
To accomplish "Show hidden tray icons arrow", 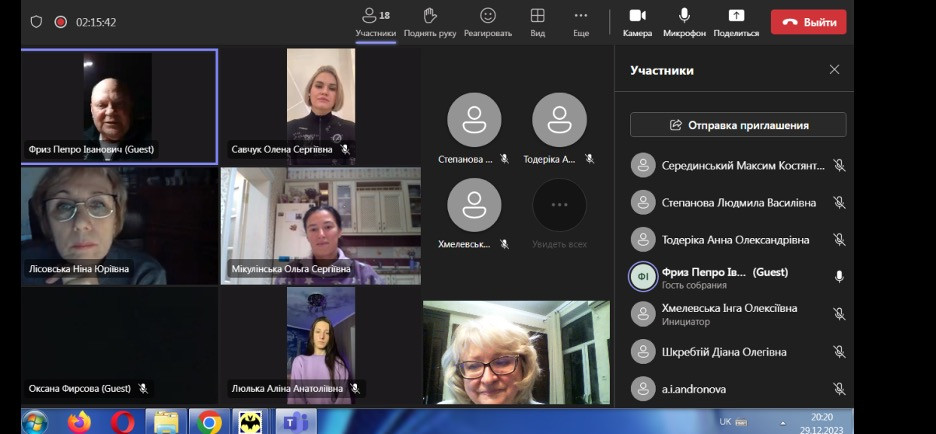I will click(783, 423).
